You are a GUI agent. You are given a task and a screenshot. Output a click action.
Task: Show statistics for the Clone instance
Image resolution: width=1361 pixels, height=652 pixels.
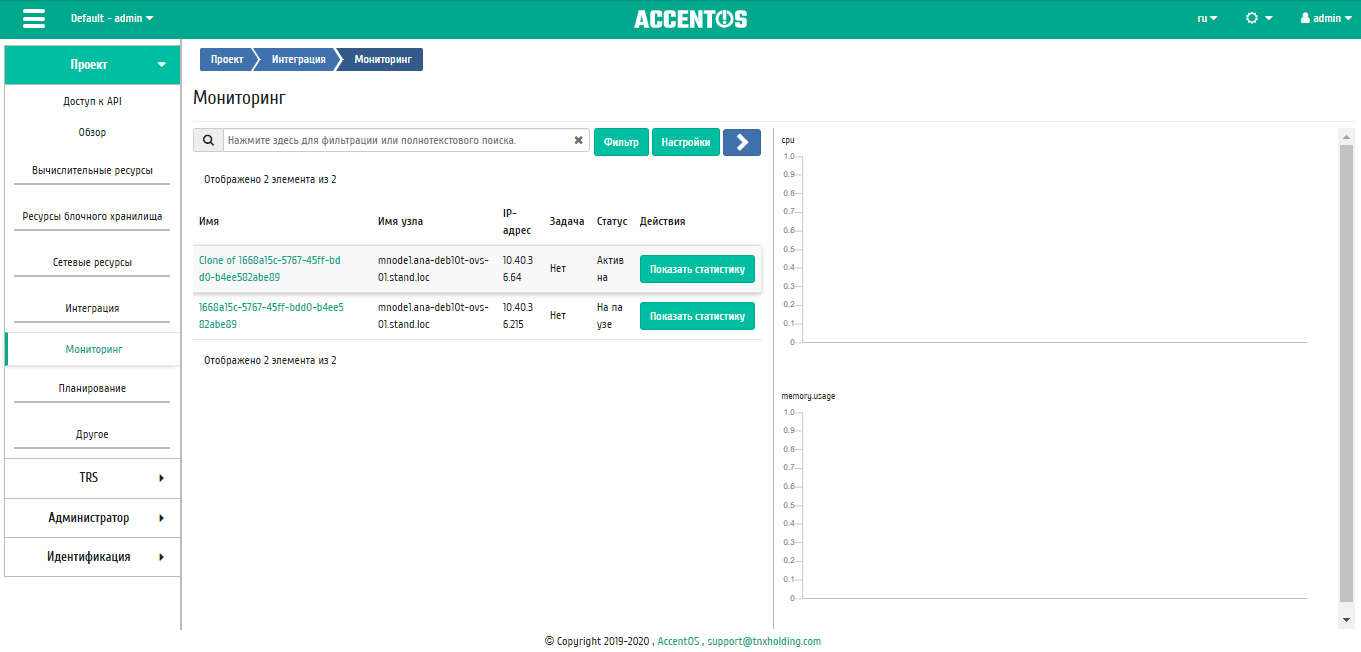pos(697,269)
